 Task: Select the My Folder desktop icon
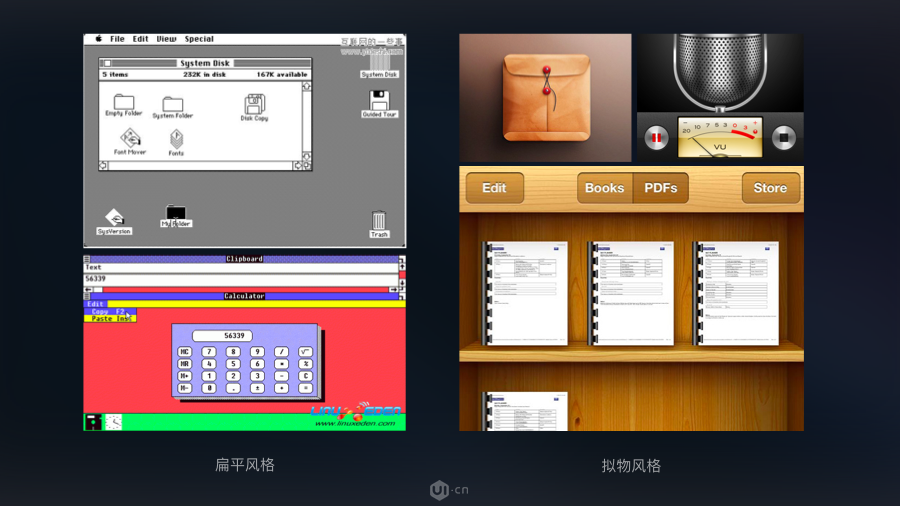176,216
